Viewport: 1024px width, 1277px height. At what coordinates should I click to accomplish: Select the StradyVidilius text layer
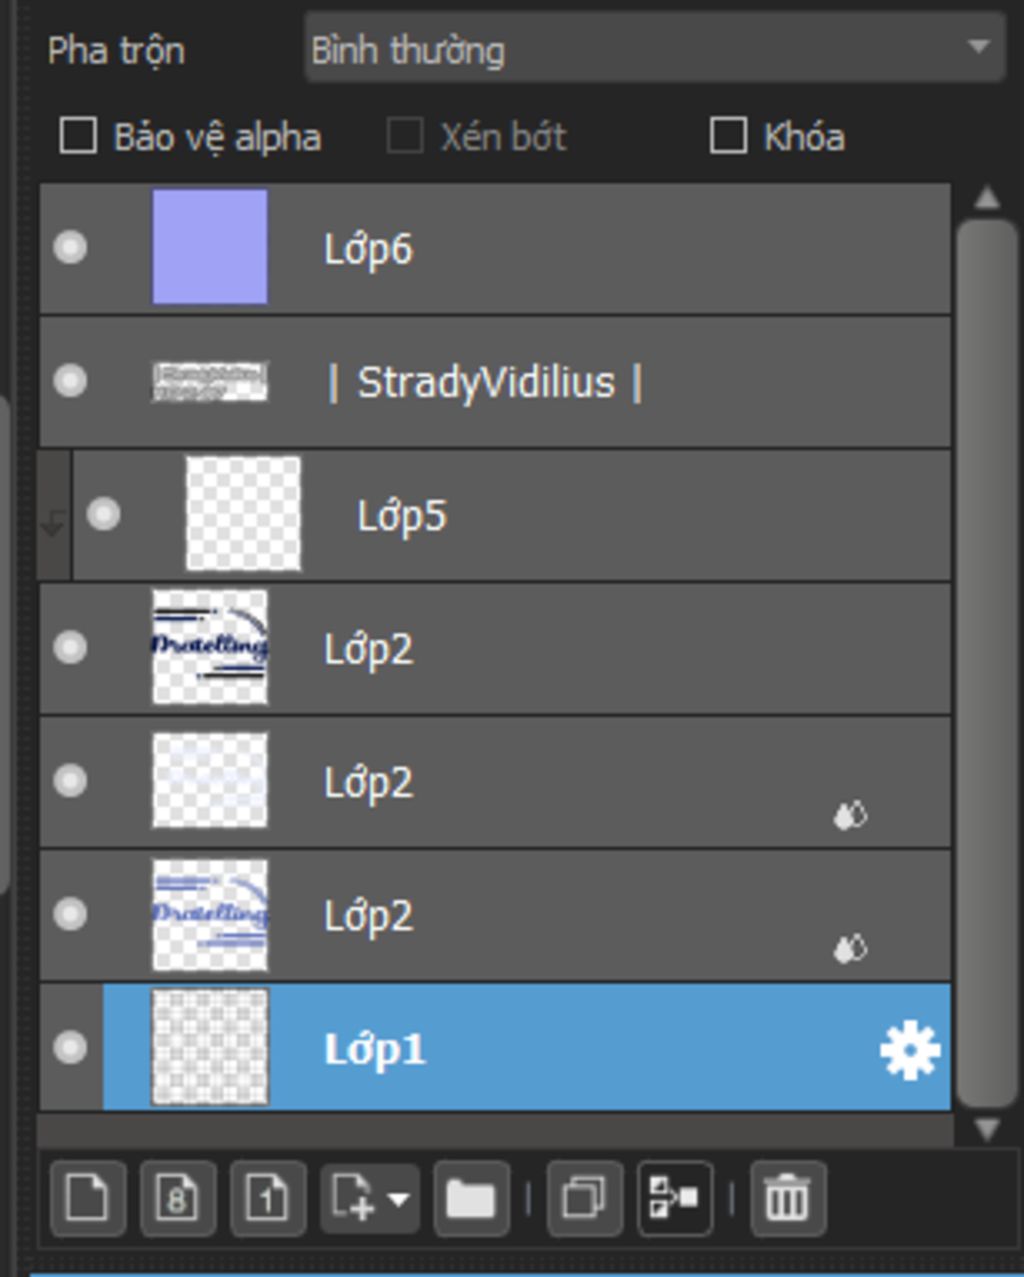click(x=495, y=381)
